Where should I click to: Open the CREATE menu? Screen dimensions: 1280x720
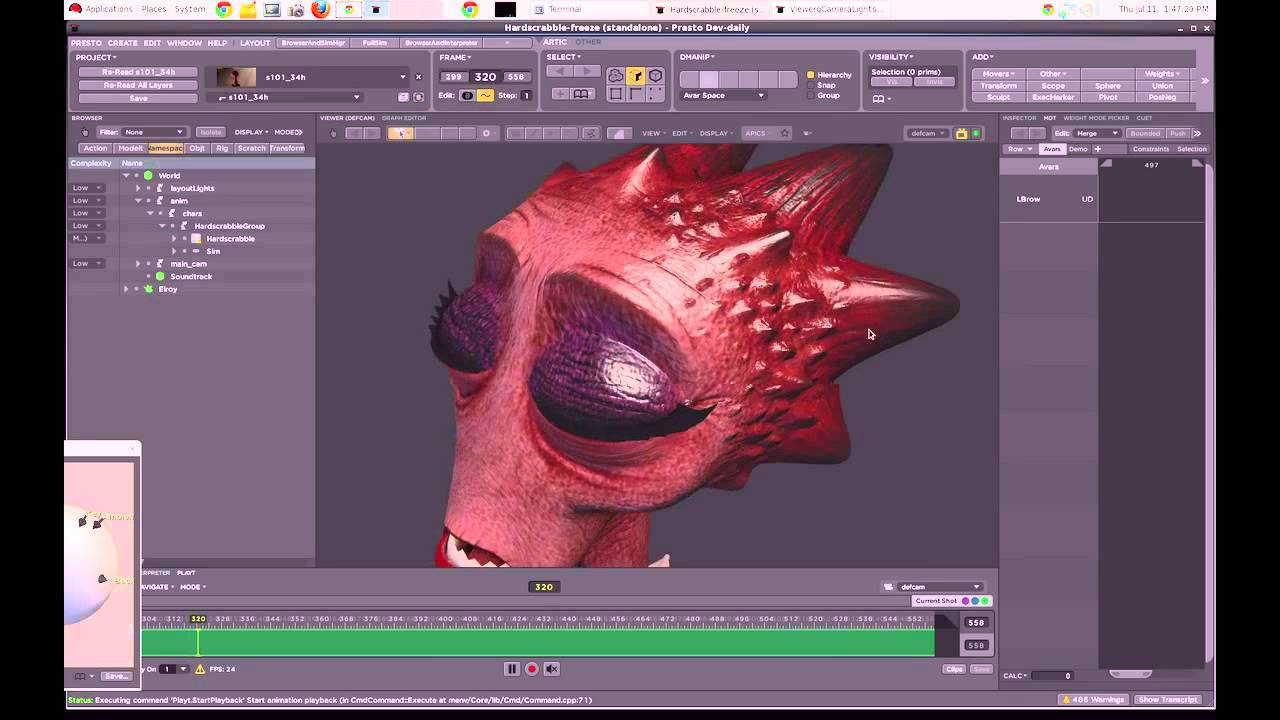click(122, 43)
